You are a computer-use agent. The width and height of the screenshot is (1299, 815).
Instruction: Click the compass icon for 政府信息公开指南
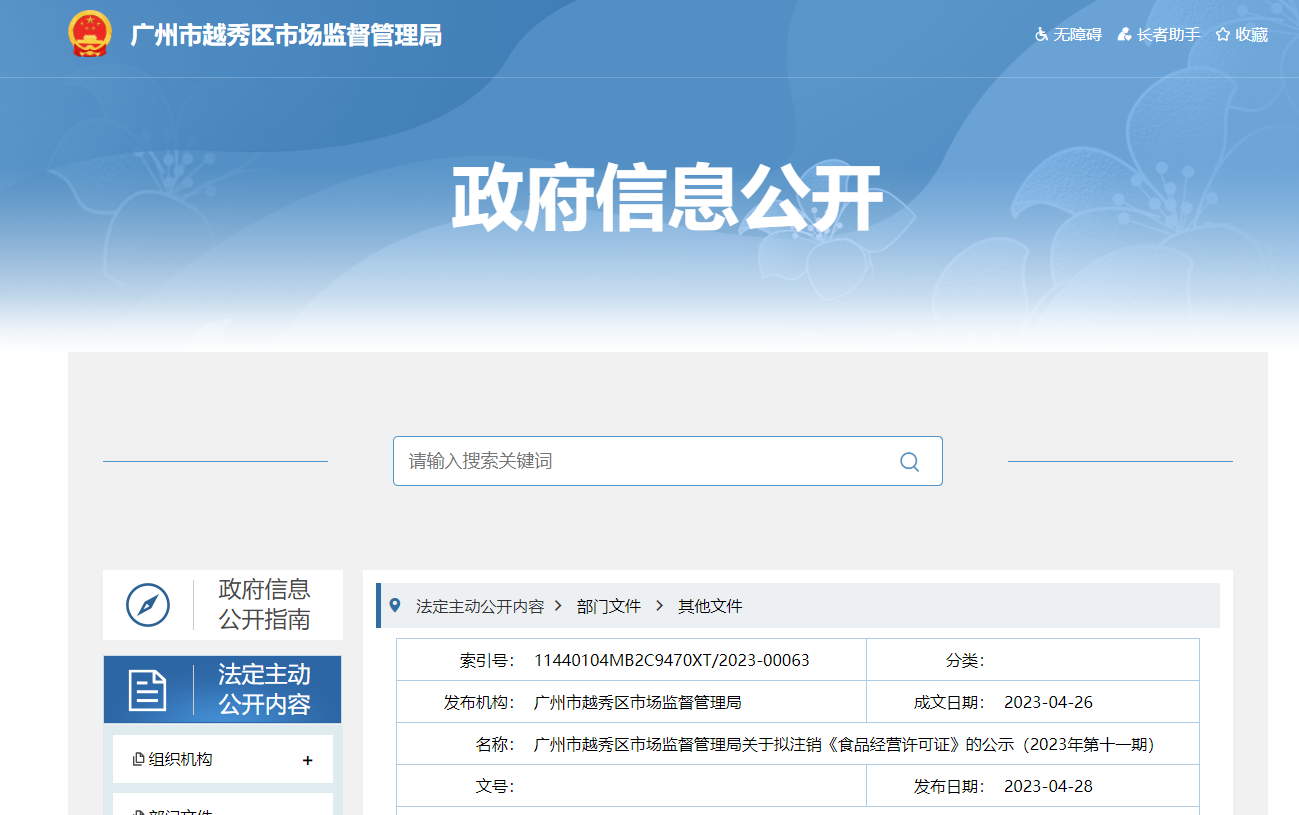[148, 605]
